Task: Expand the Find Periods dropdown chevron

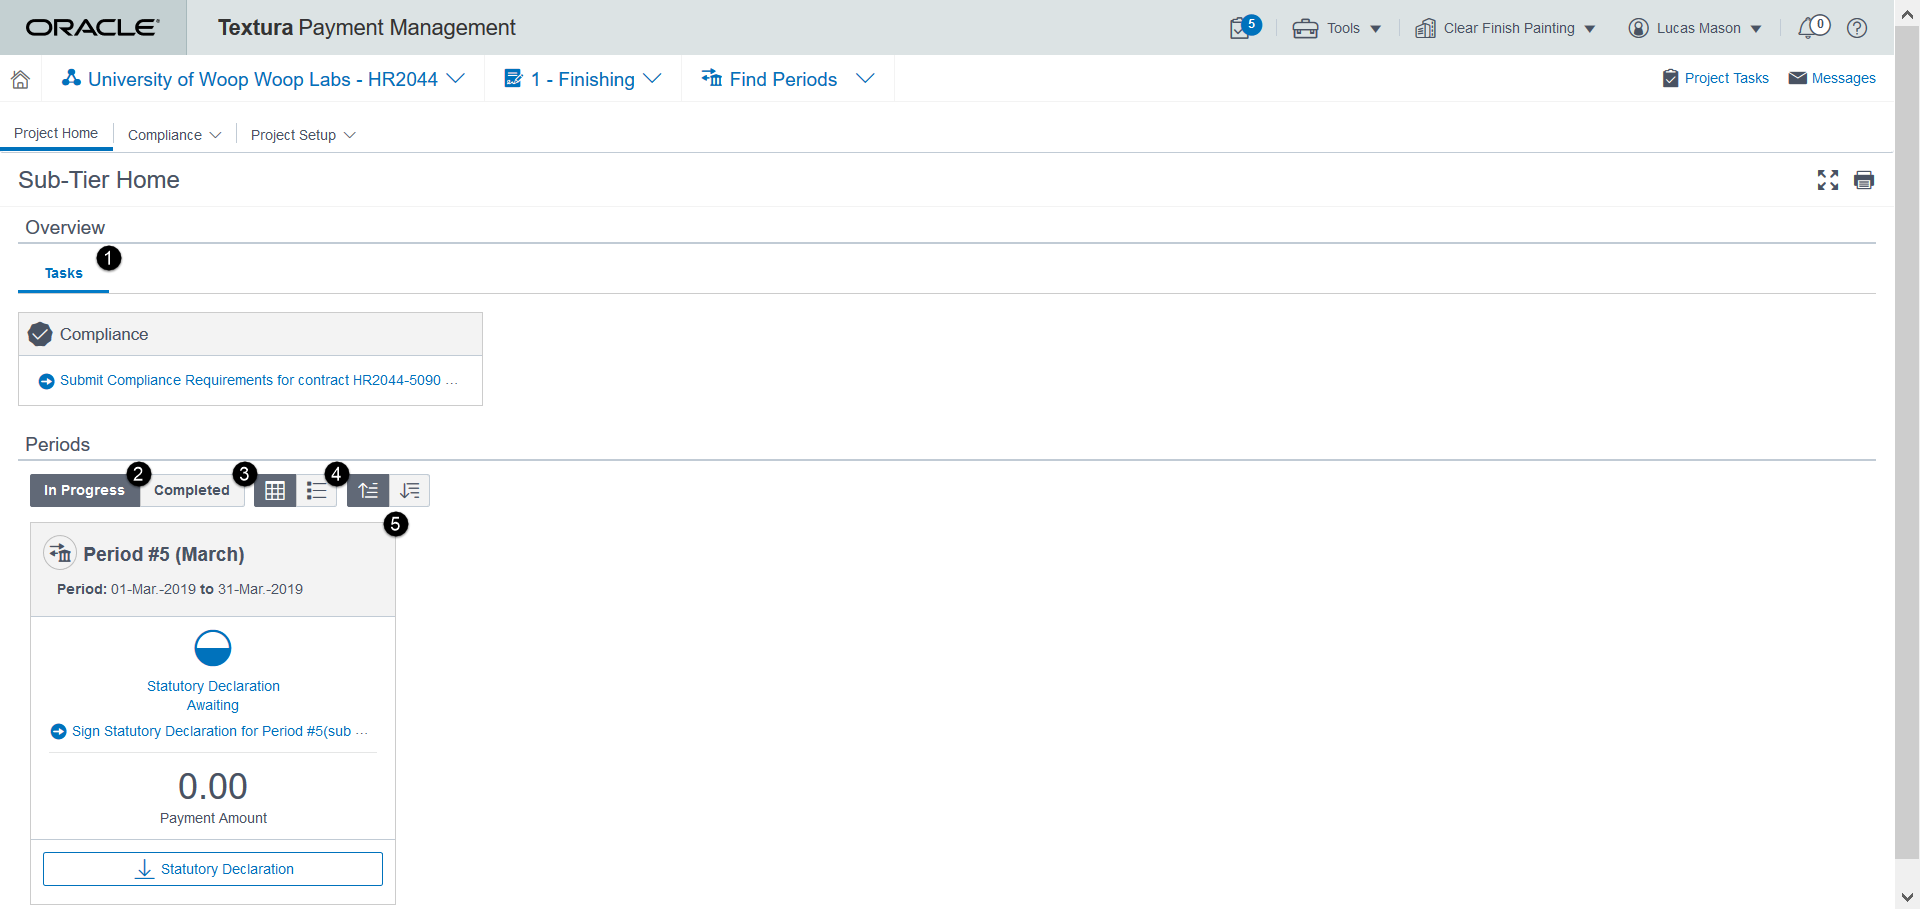Action: point(865,78)
